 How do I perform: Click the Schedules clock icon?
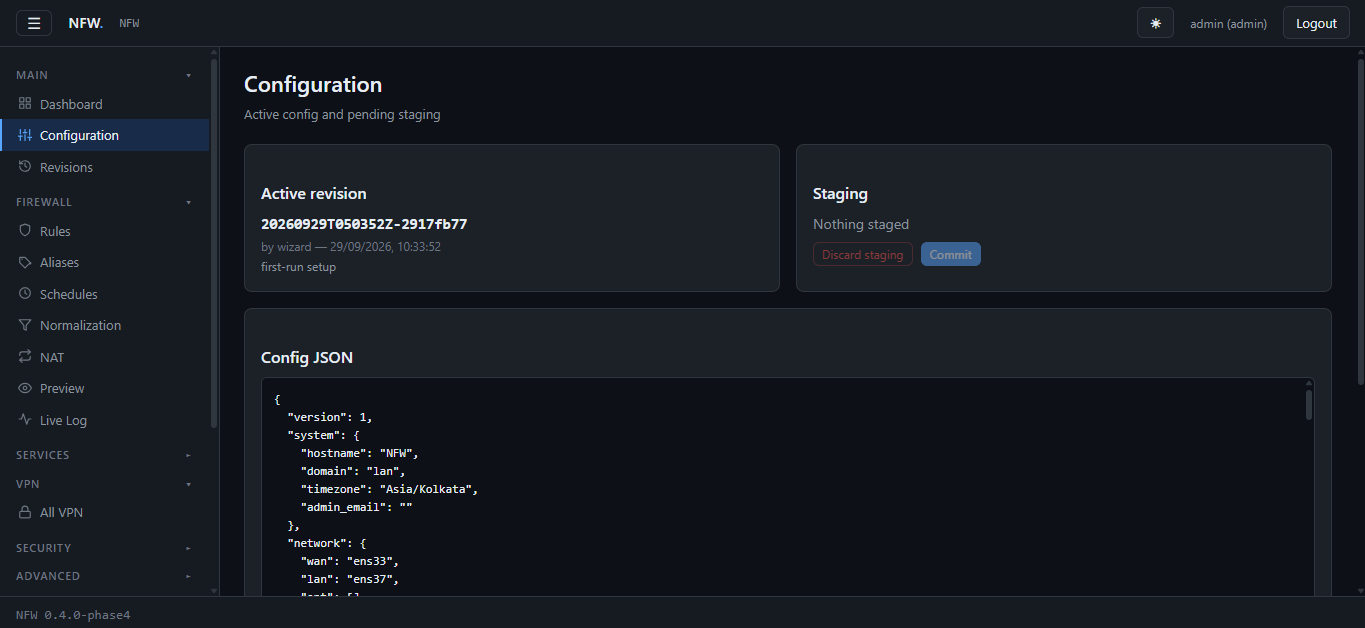[x=25, y=294]
